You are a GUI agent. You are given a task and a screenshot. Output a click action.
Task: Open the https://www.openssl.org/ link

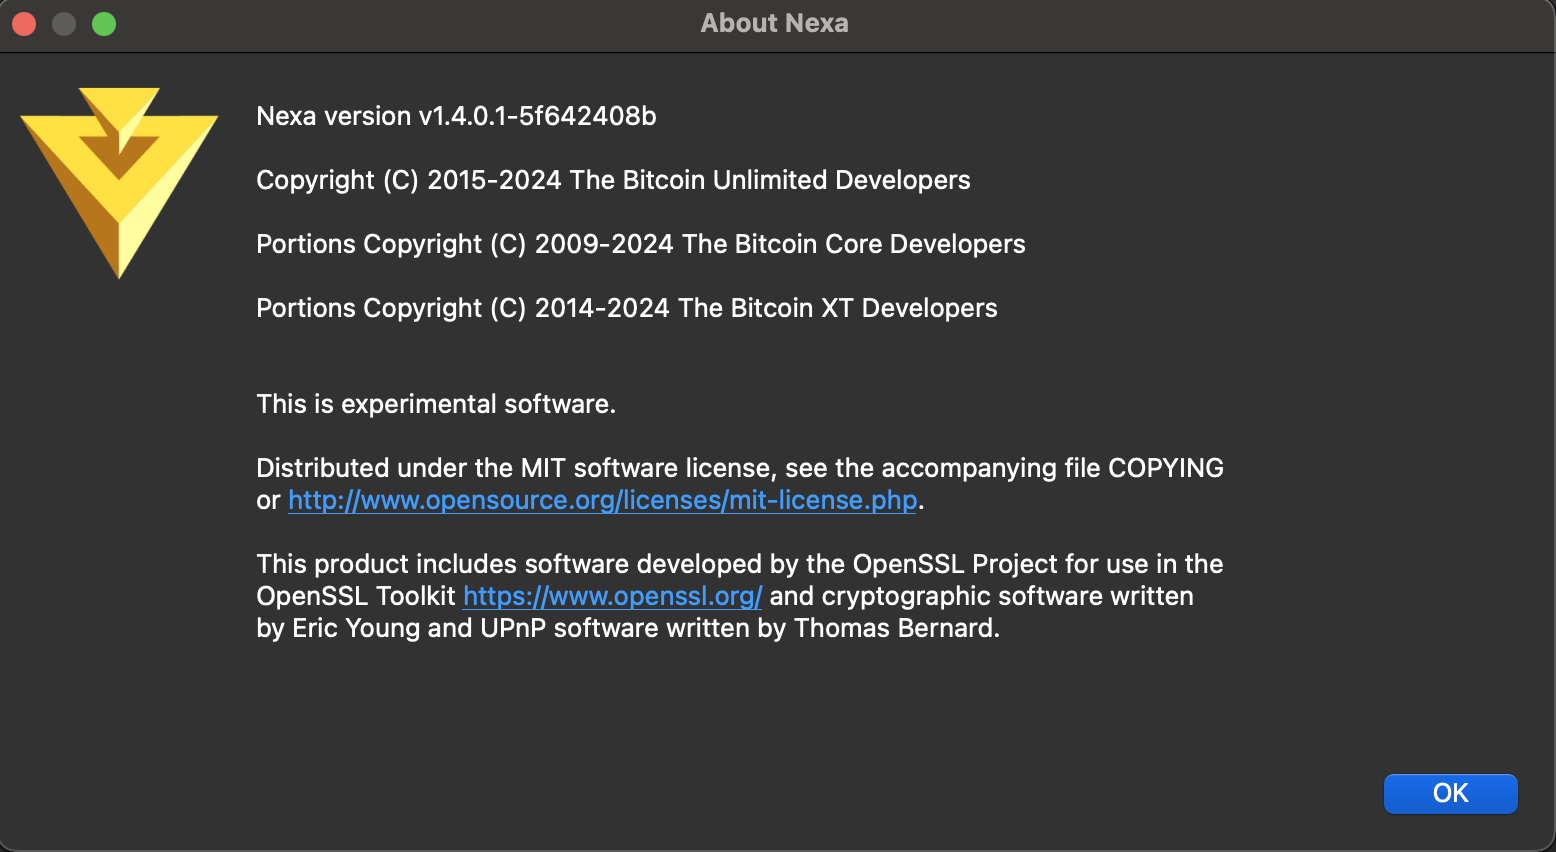pos(612,596)
